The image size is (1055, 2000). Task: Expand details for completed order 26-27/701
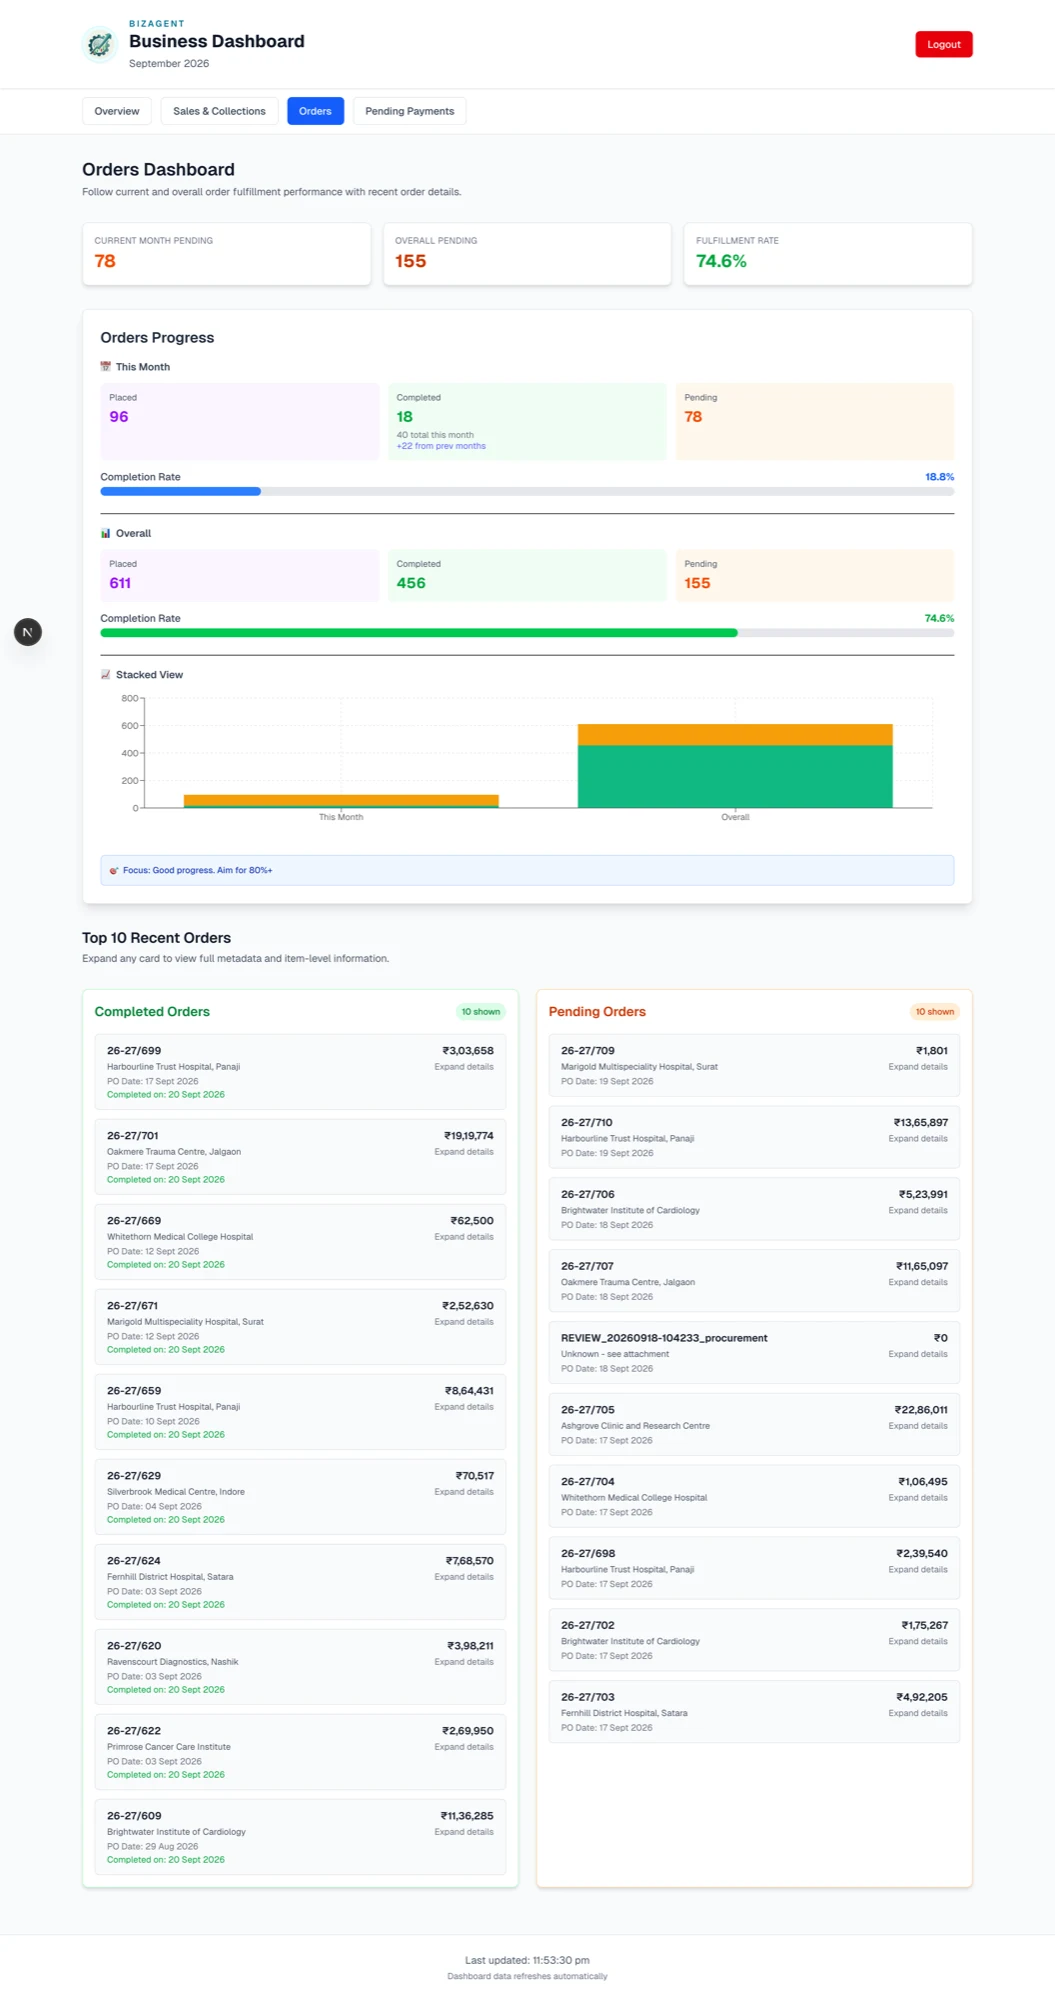click(x=464, y=1152)
